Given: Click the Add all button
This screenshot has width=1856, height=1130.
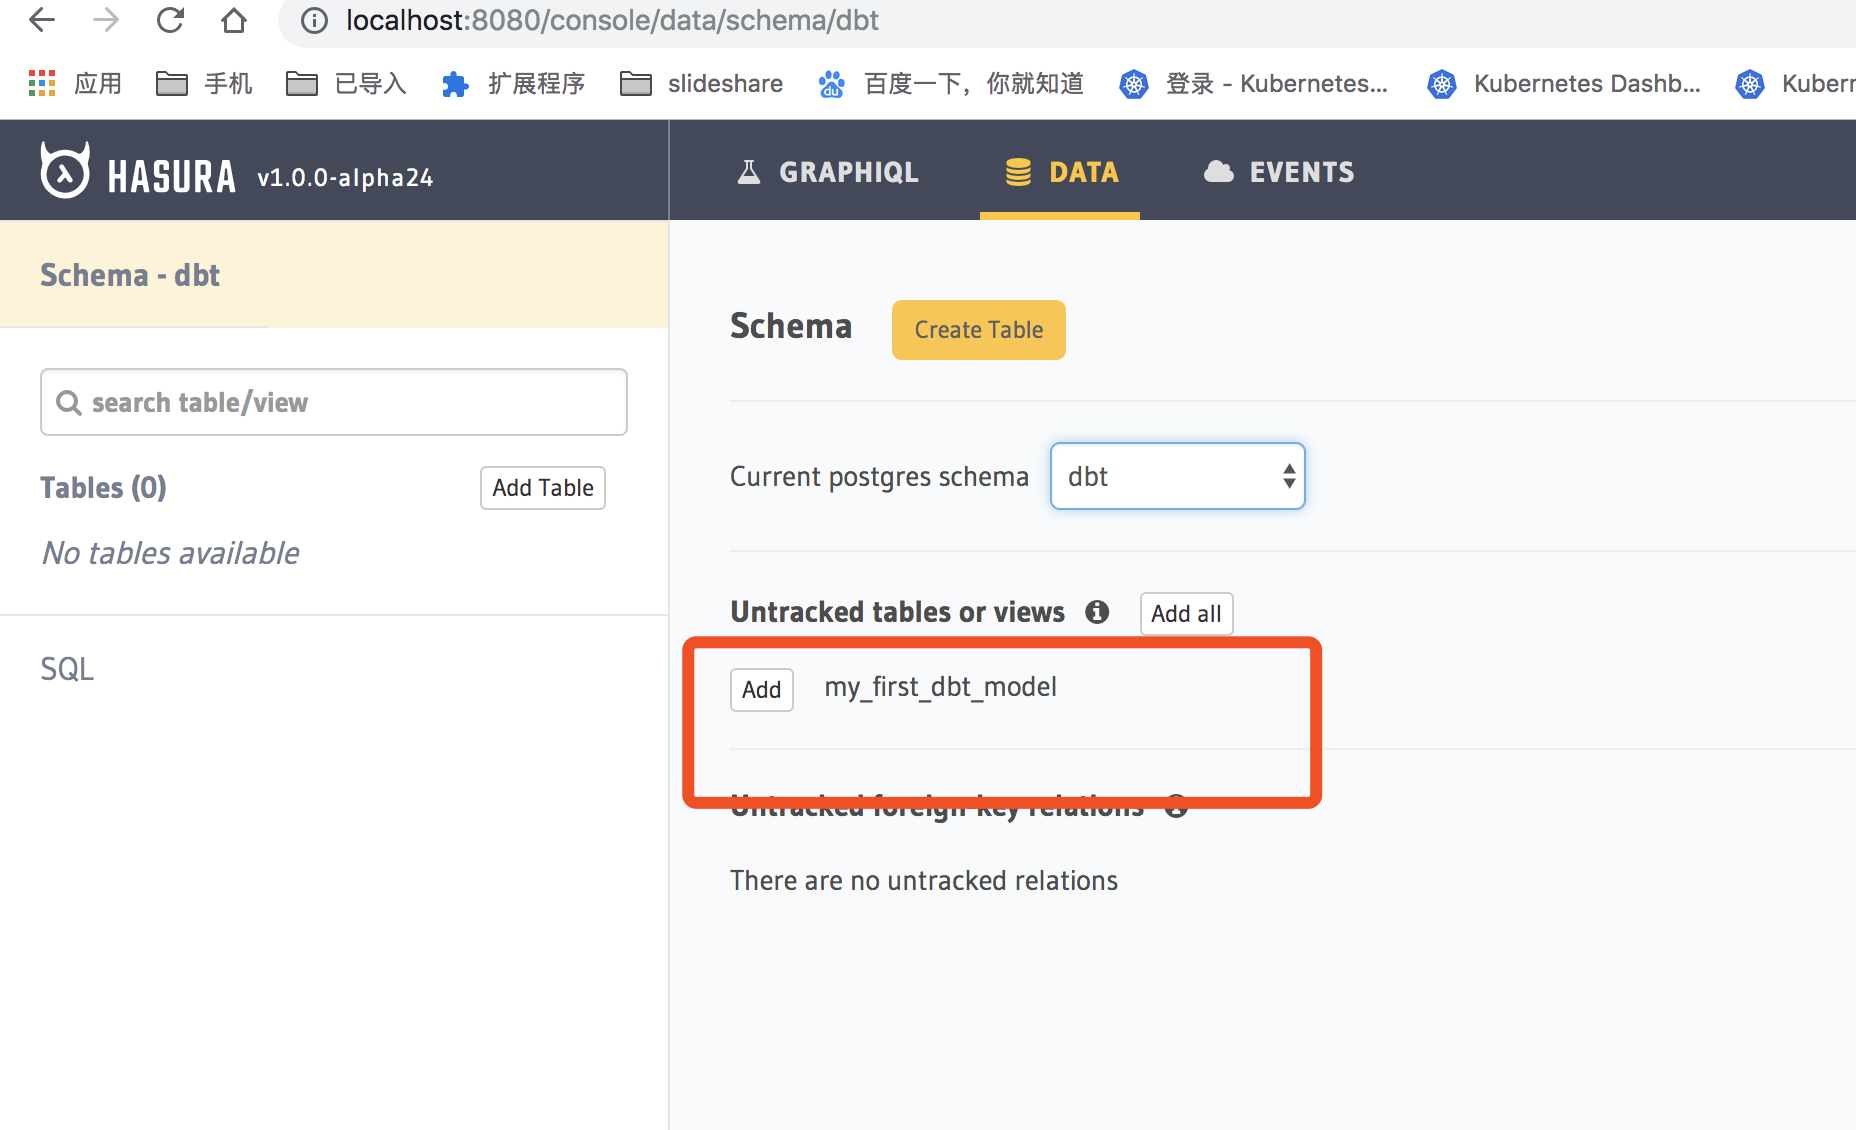Looking at the screenshot, I should tap(1187, 614).
